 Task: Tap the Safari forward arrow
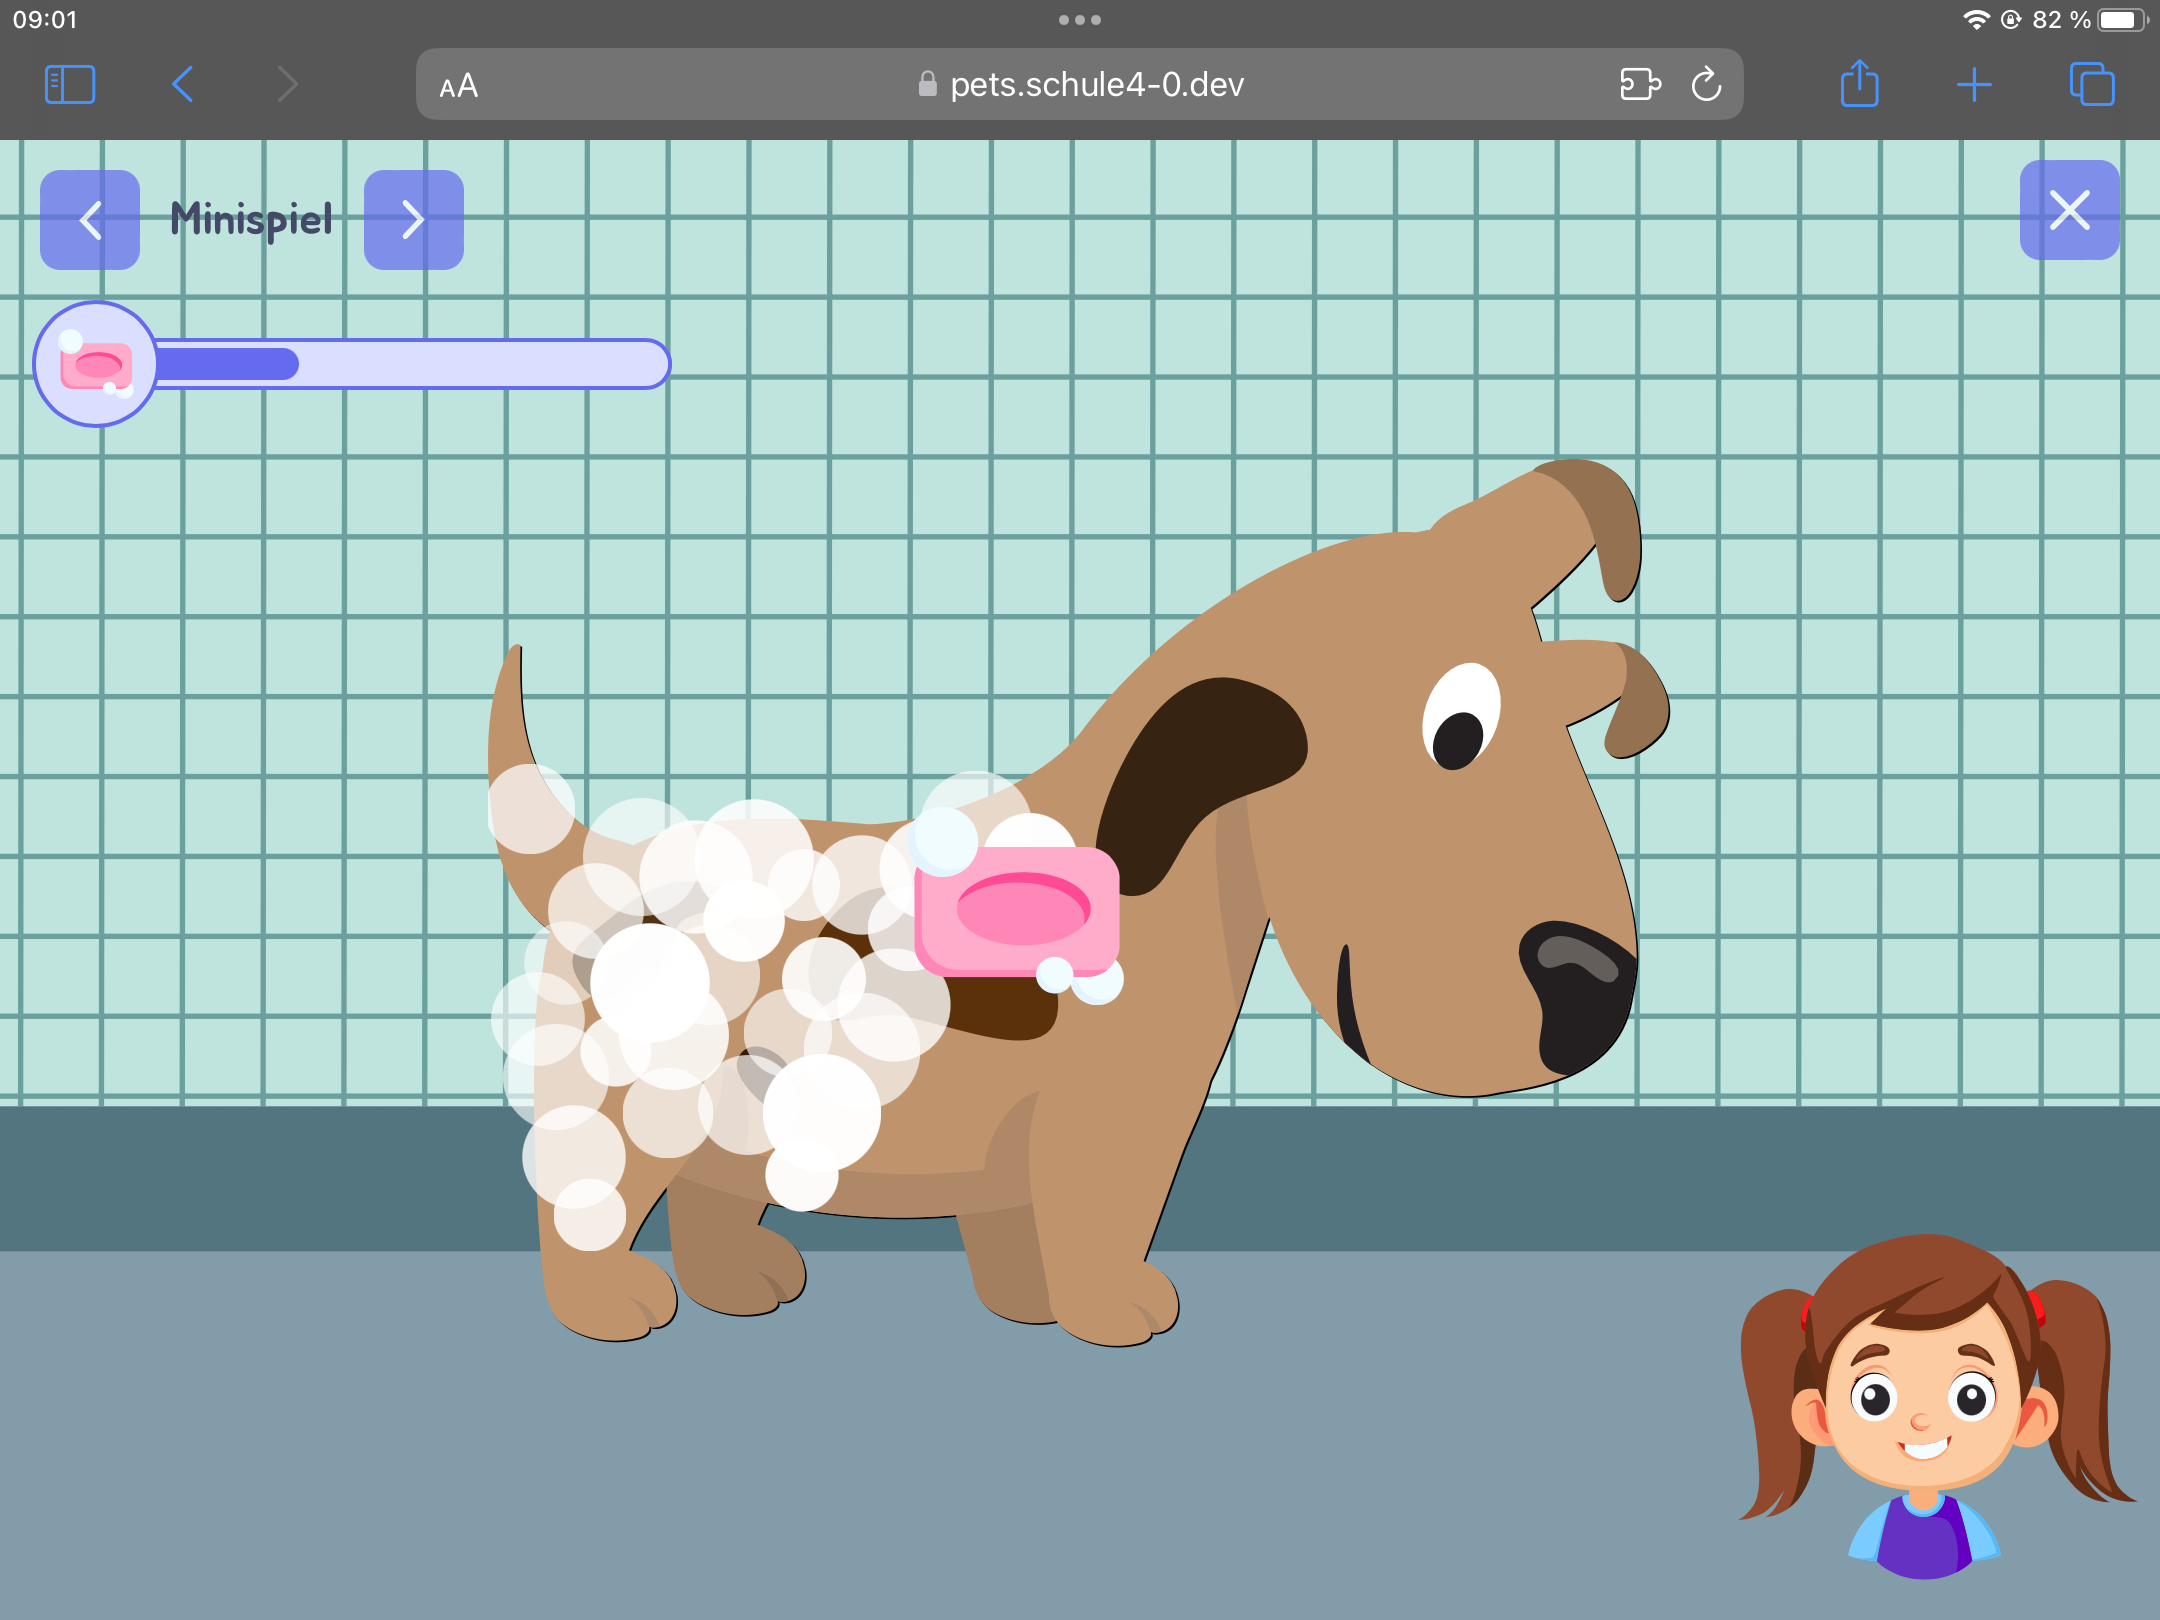(x=288, y=85)
